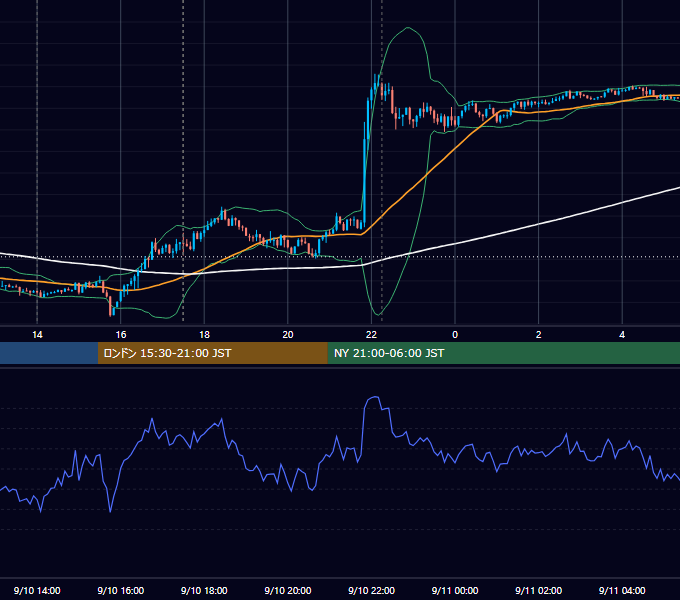
Task: Click the price-chart hour label 18
Action: (x=204, y=335)
